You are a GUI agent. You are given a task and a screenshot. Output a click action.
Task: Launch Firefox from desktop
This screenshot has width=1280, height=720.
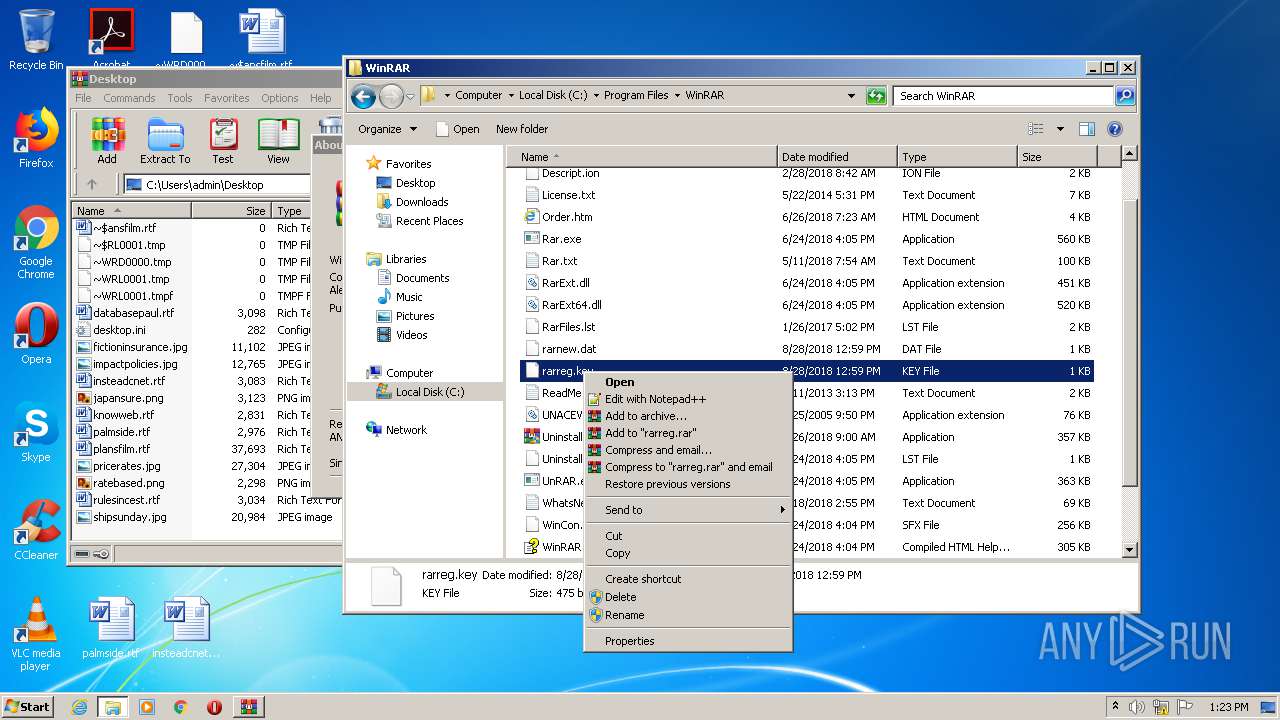pyautogui.click(x=36, y=138)
